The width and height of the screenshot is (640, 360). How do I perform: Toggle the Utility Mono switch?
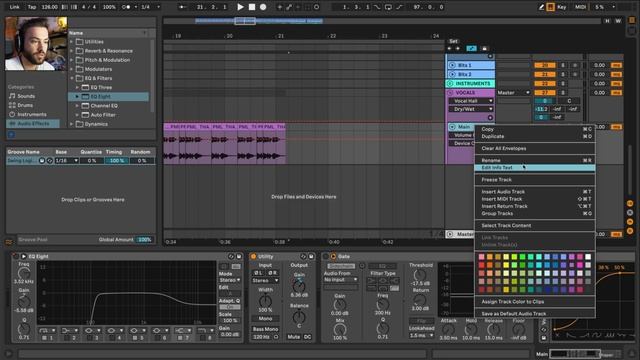pyautogui.click(x=265, y=318)
